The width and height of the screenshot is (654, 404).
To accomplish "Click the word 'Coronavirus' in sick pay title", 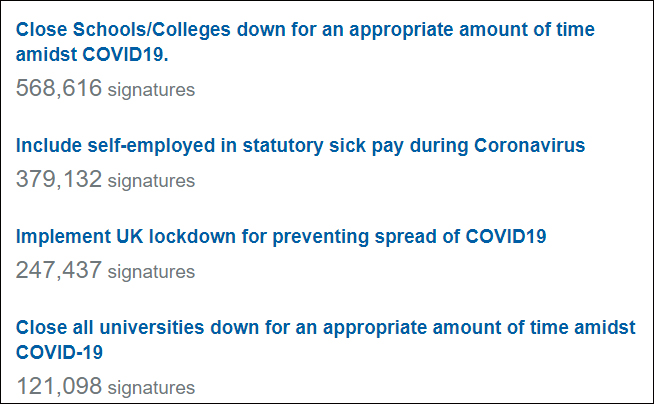I will 529,145.
